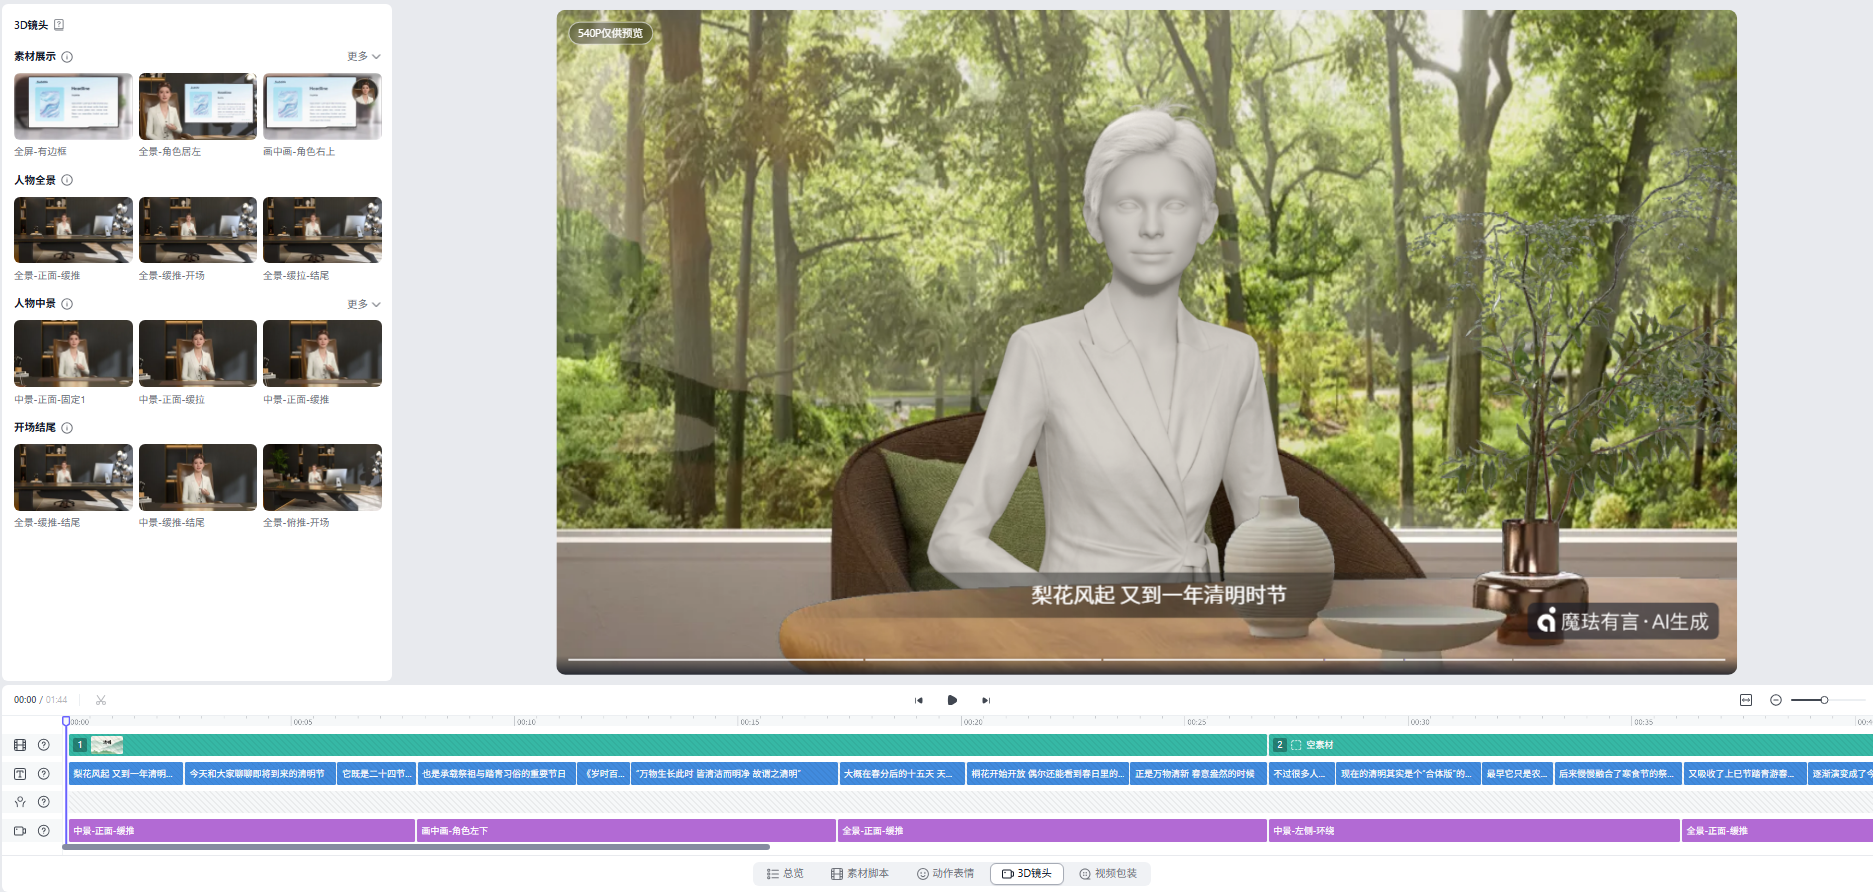Click info icon beside 人物全景

click(x=67, y=180)
